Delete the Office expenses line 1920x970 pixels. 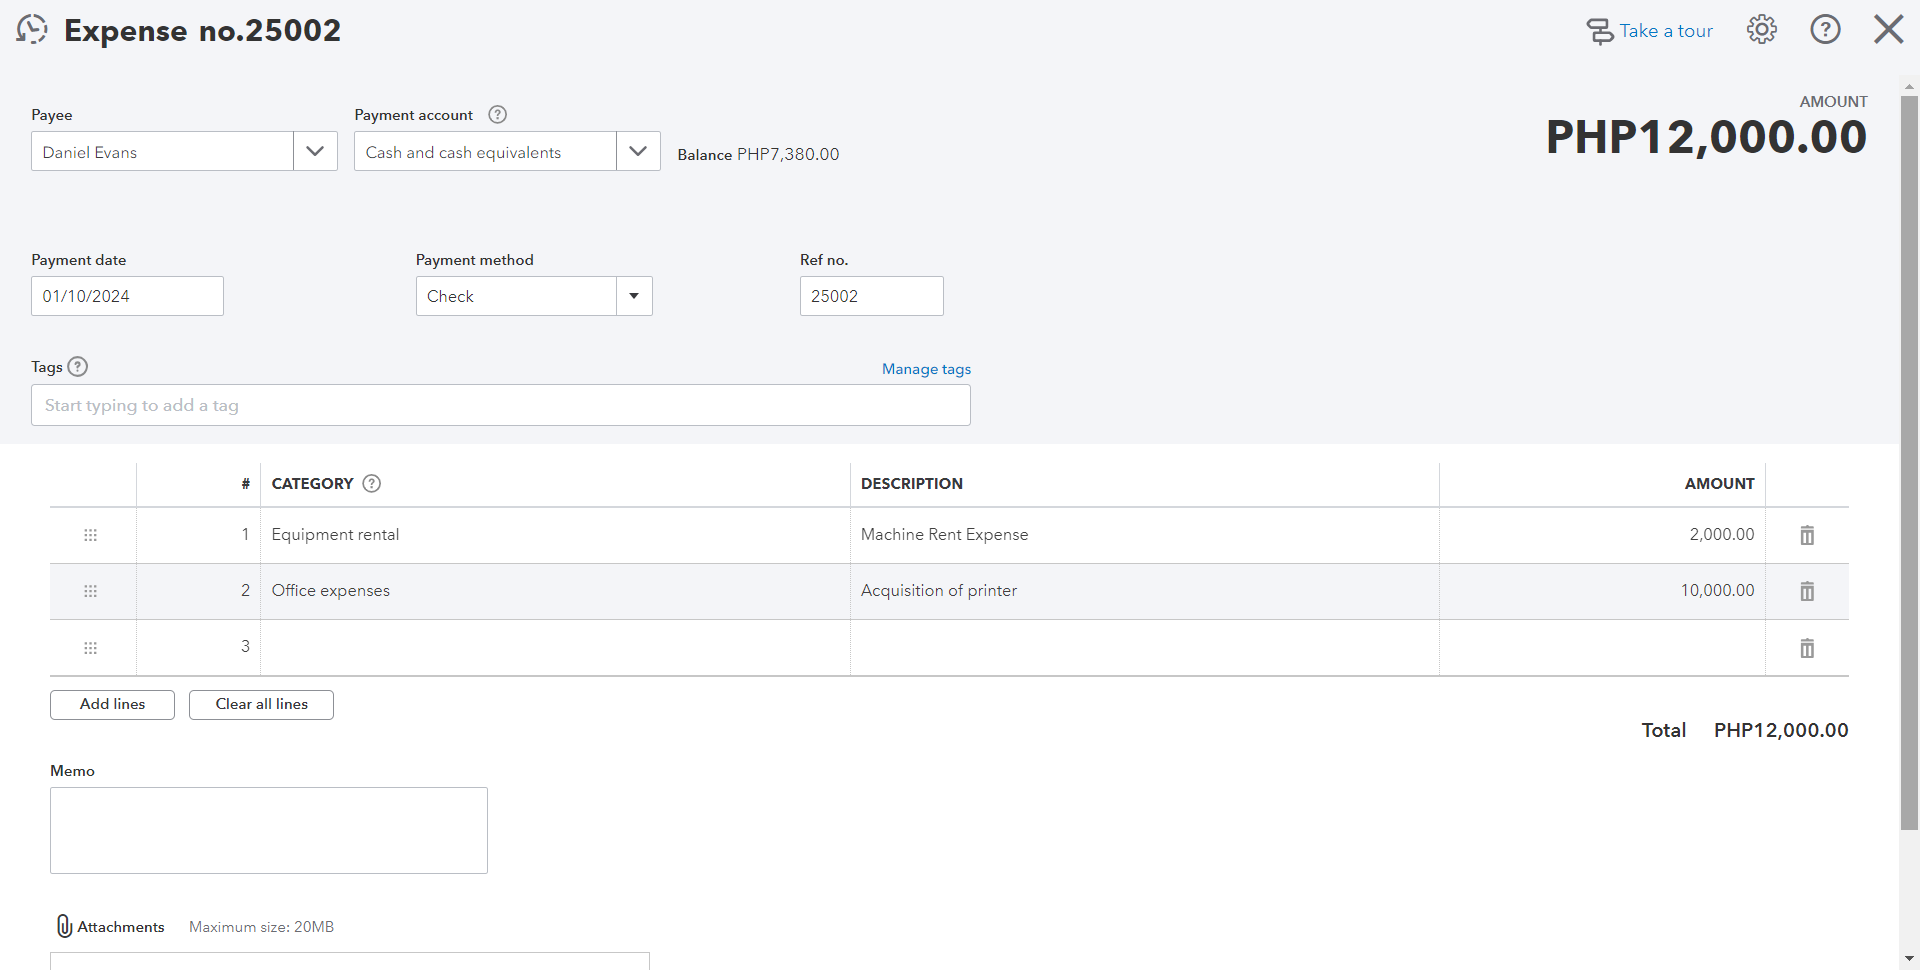[x=1807, y=591]
